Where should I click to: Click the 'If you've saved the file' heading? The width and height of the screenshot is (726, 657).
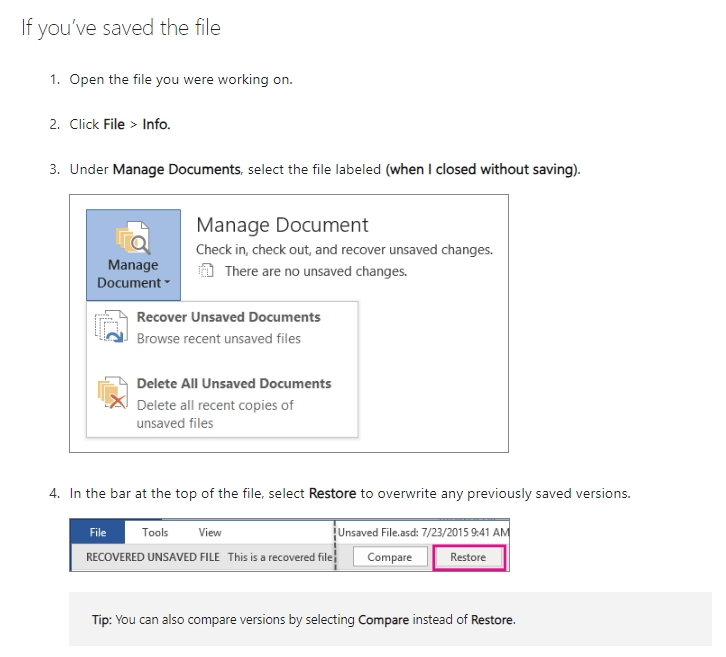(x=121, y=28)
